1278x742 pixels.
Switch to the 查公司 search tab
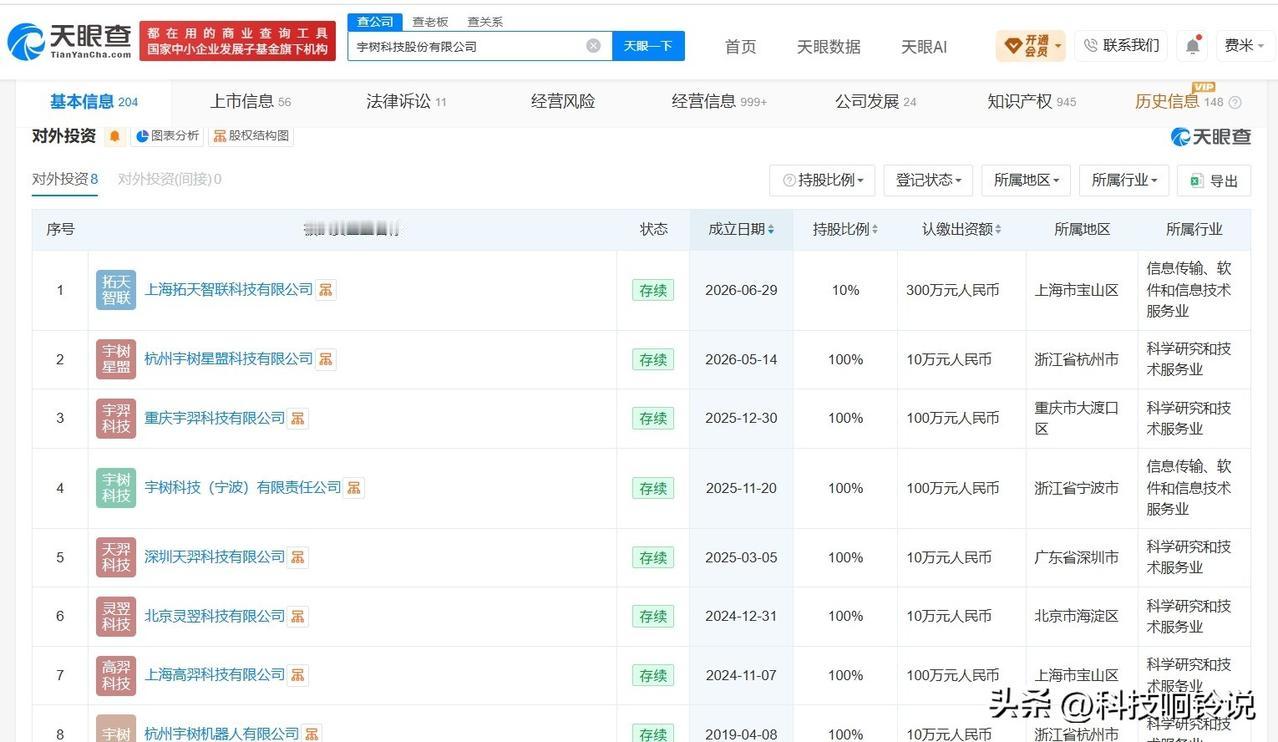pyautogui.click(x=375, y=21)
